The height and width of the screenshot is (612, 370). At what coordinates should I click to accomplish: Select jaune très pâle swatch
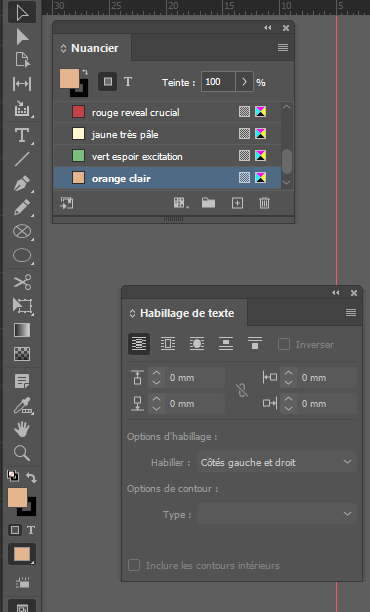tap(167, 134)
